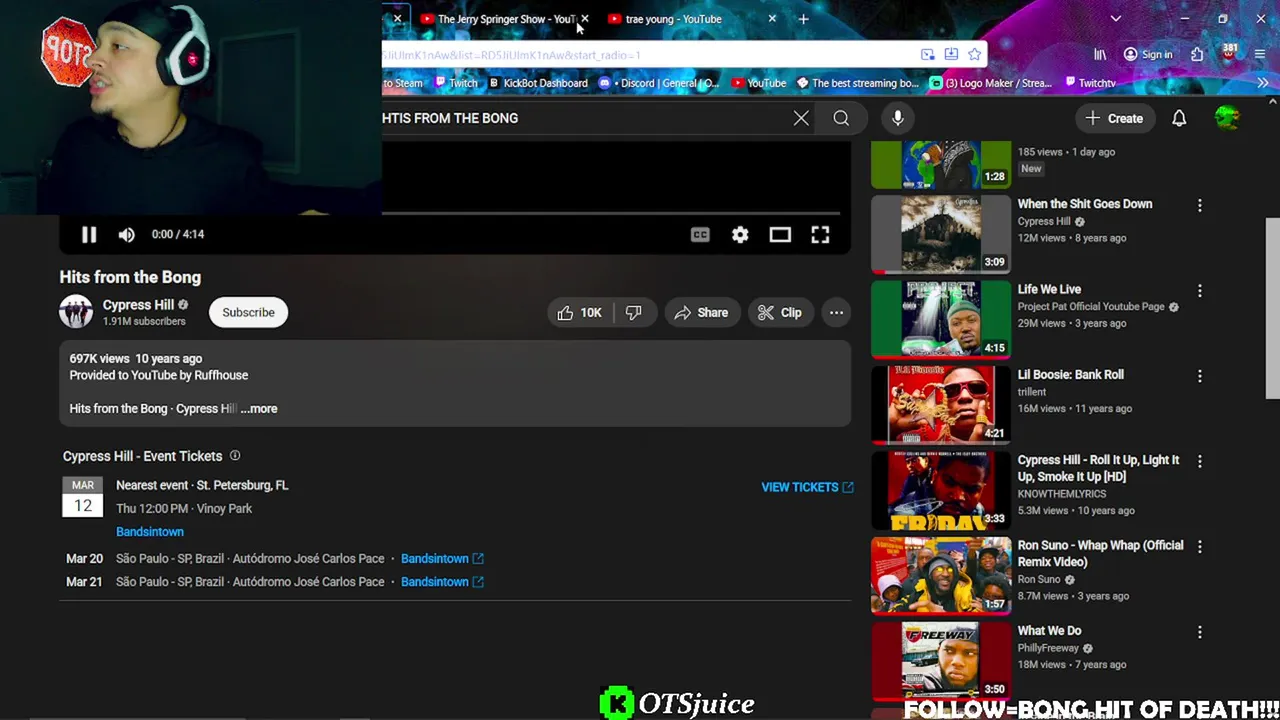Open options for What We Do
The width and height of the screenshot is (1280, 720).
(1199, 633)
